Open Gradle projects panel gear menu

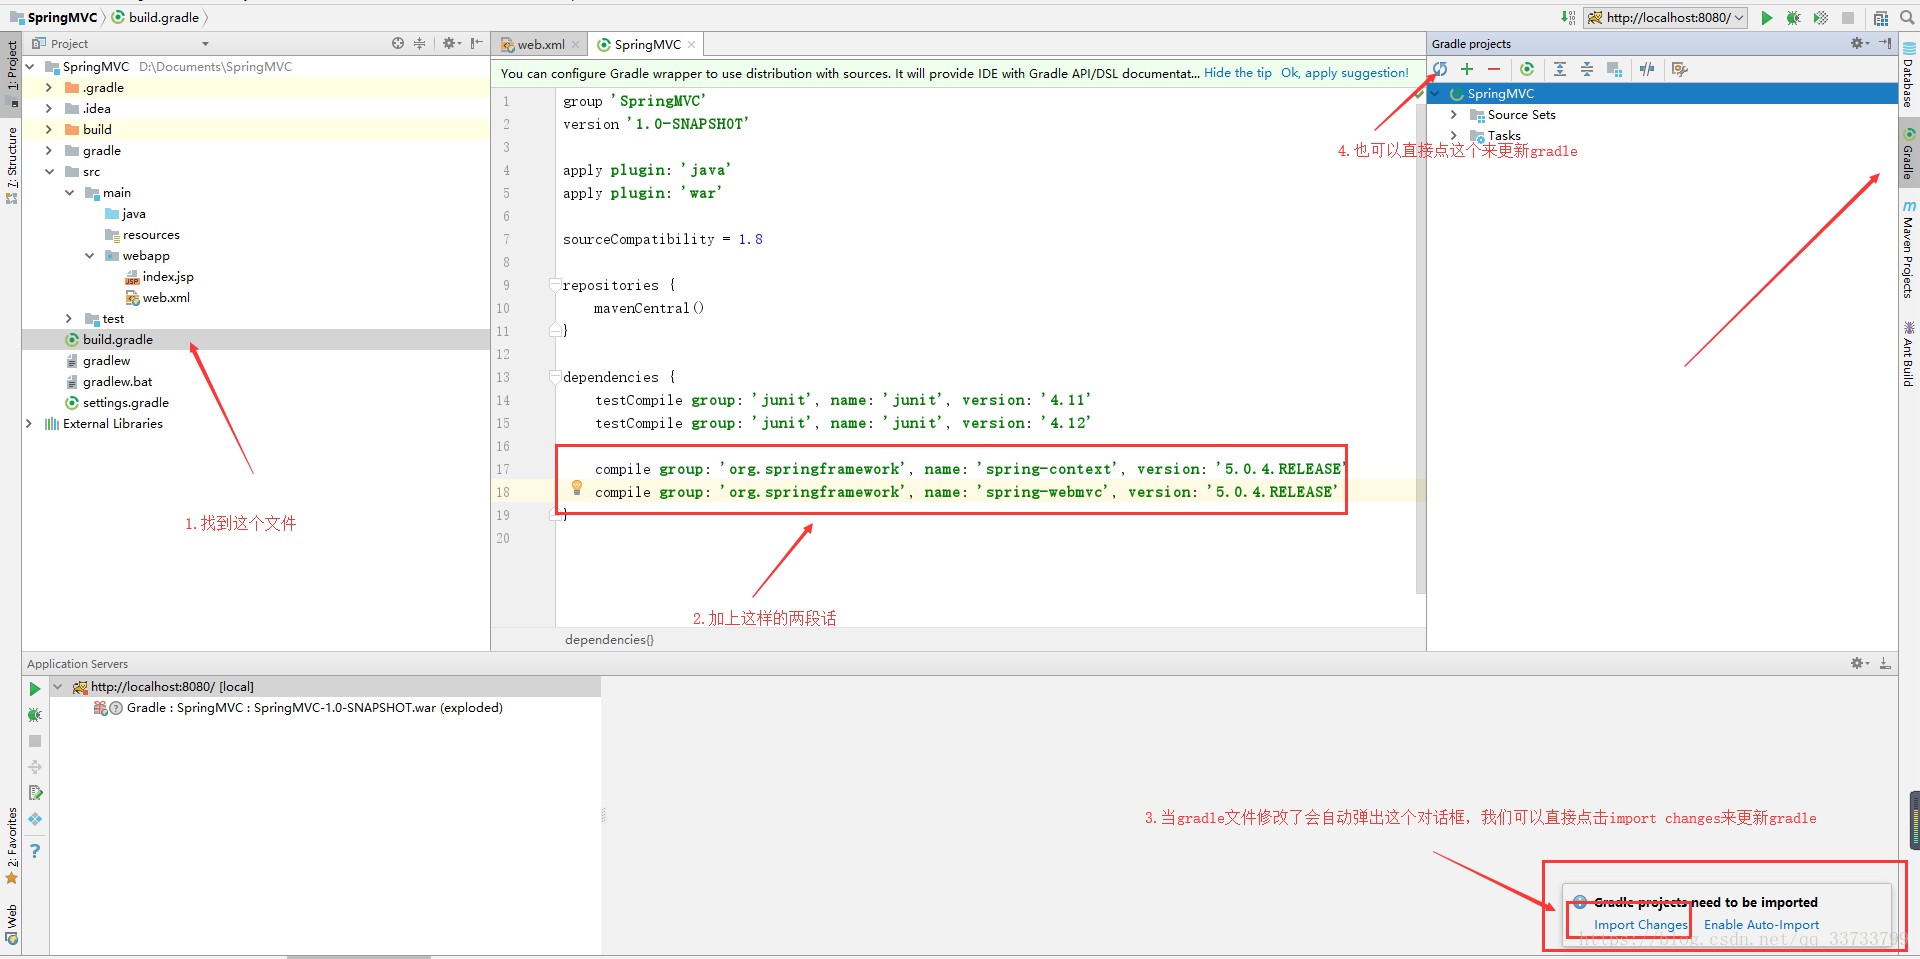pyautogui.click(x=1860, y=43)
